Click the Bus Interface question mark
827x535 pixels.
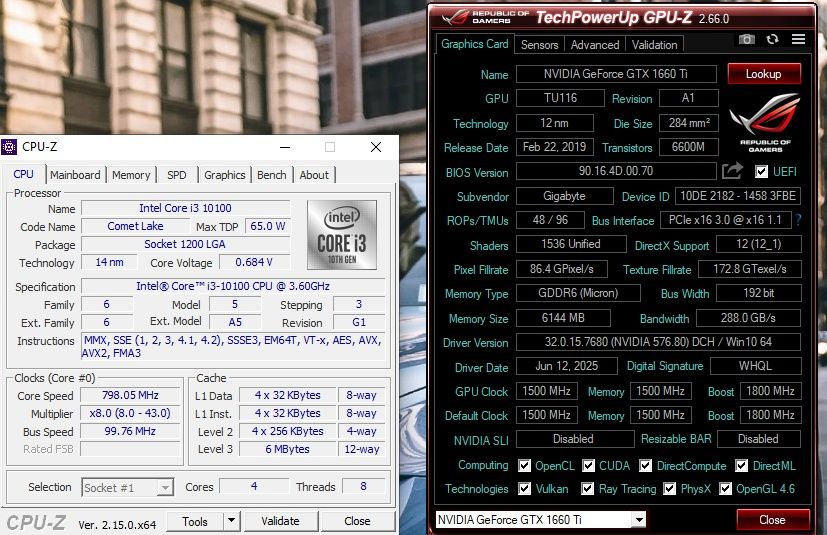798,220
